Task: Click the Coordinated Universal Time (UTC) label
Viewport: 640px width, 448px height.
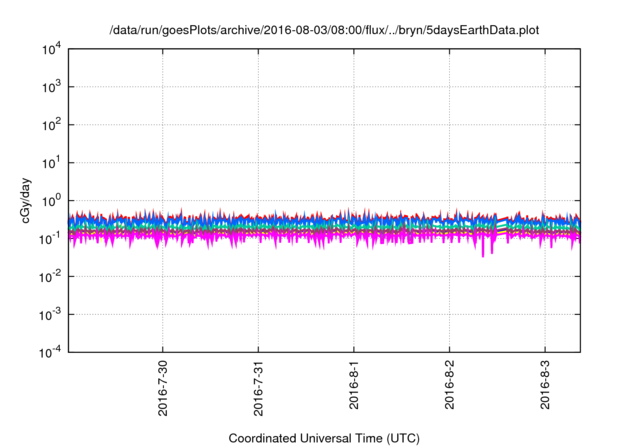Action: coord(324,438)
